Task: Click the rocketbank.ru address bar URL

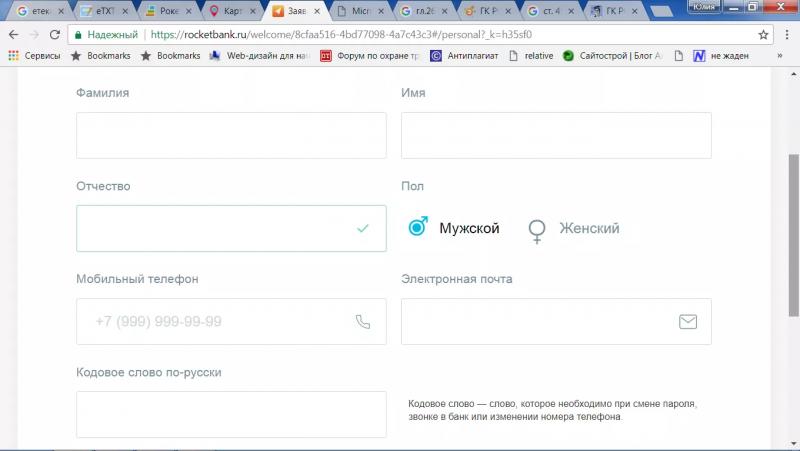Action: pyautogui.click(x=341, y=35)
